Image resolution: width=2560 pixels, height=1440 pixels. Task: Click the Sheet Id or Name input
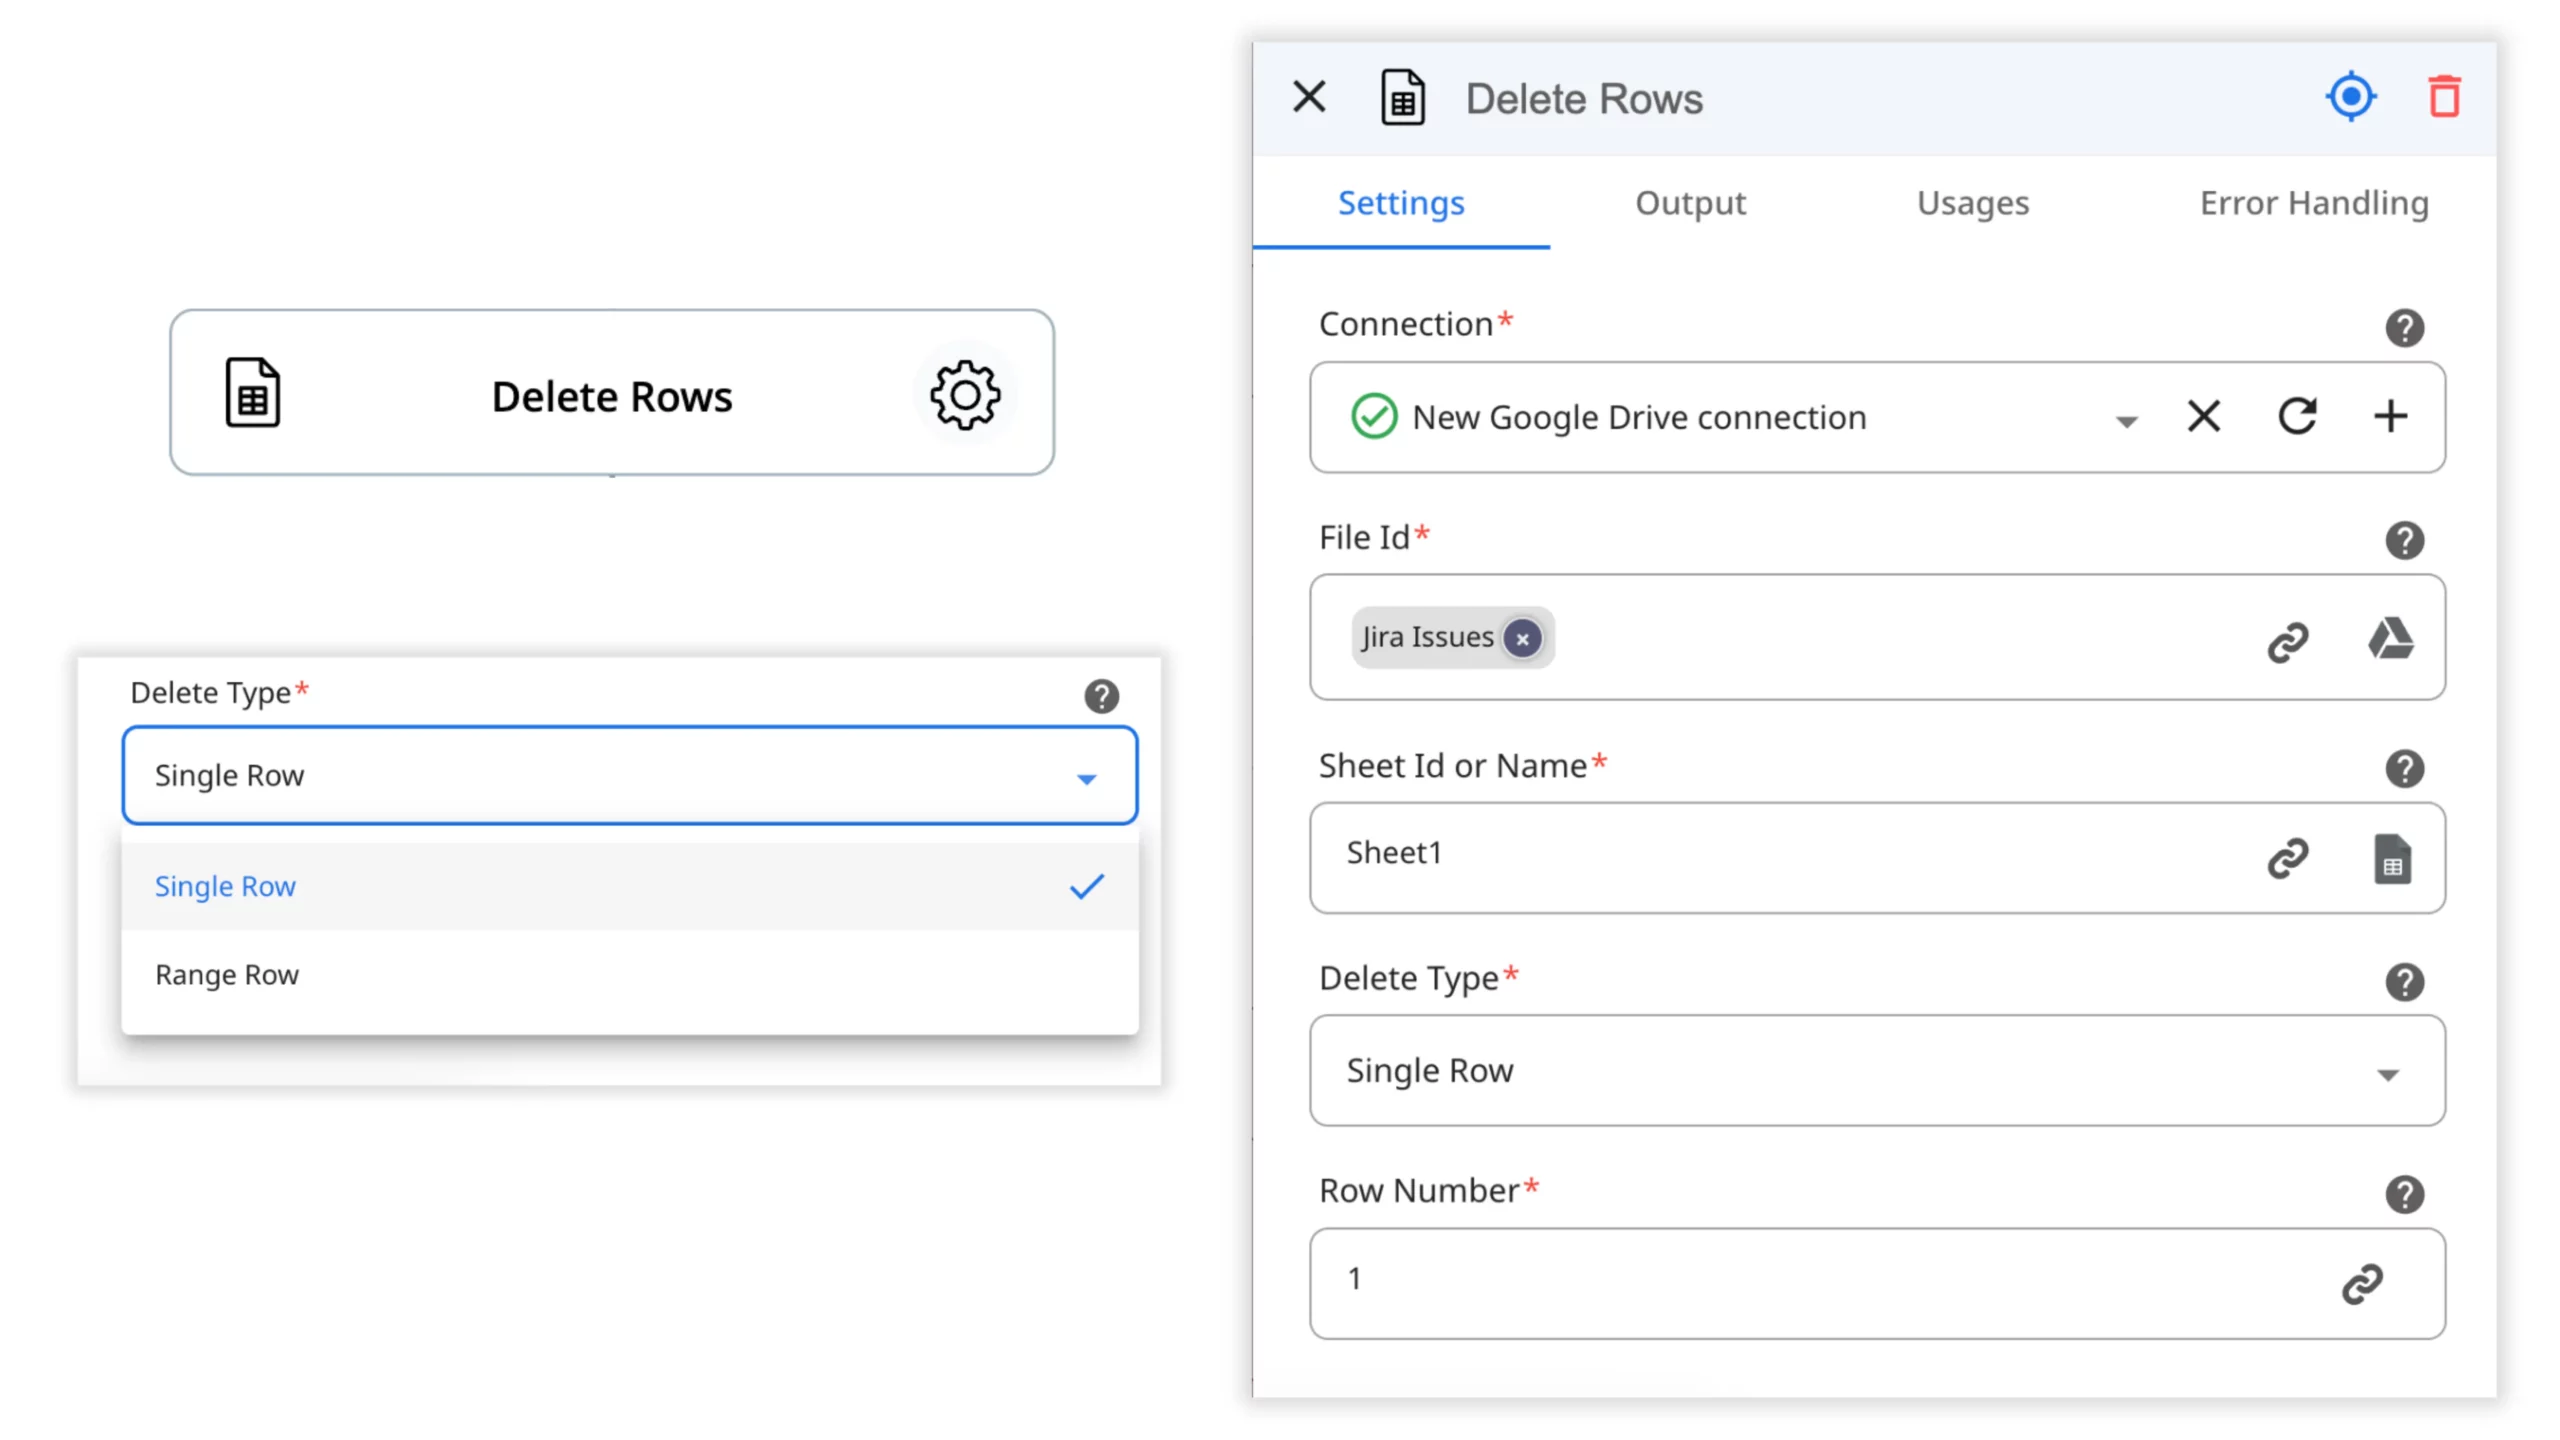point(1780,853)
